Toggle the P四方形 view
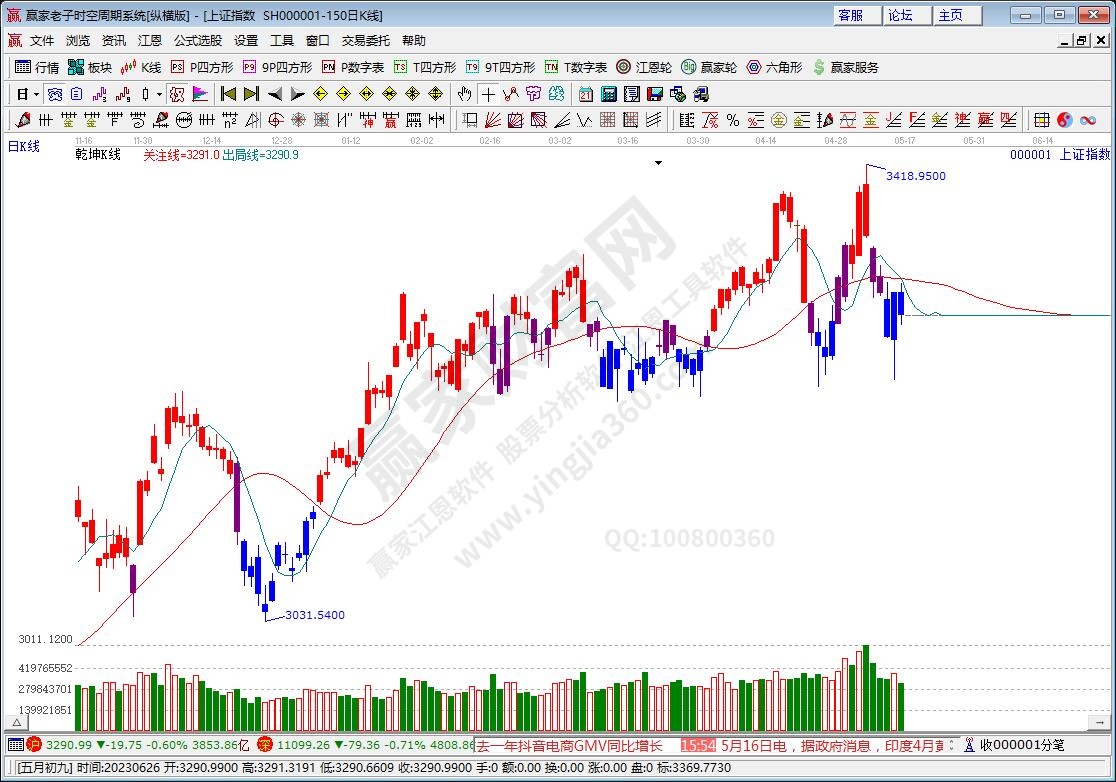Viewport: 1116px width, 782px height. click(202, 67)
